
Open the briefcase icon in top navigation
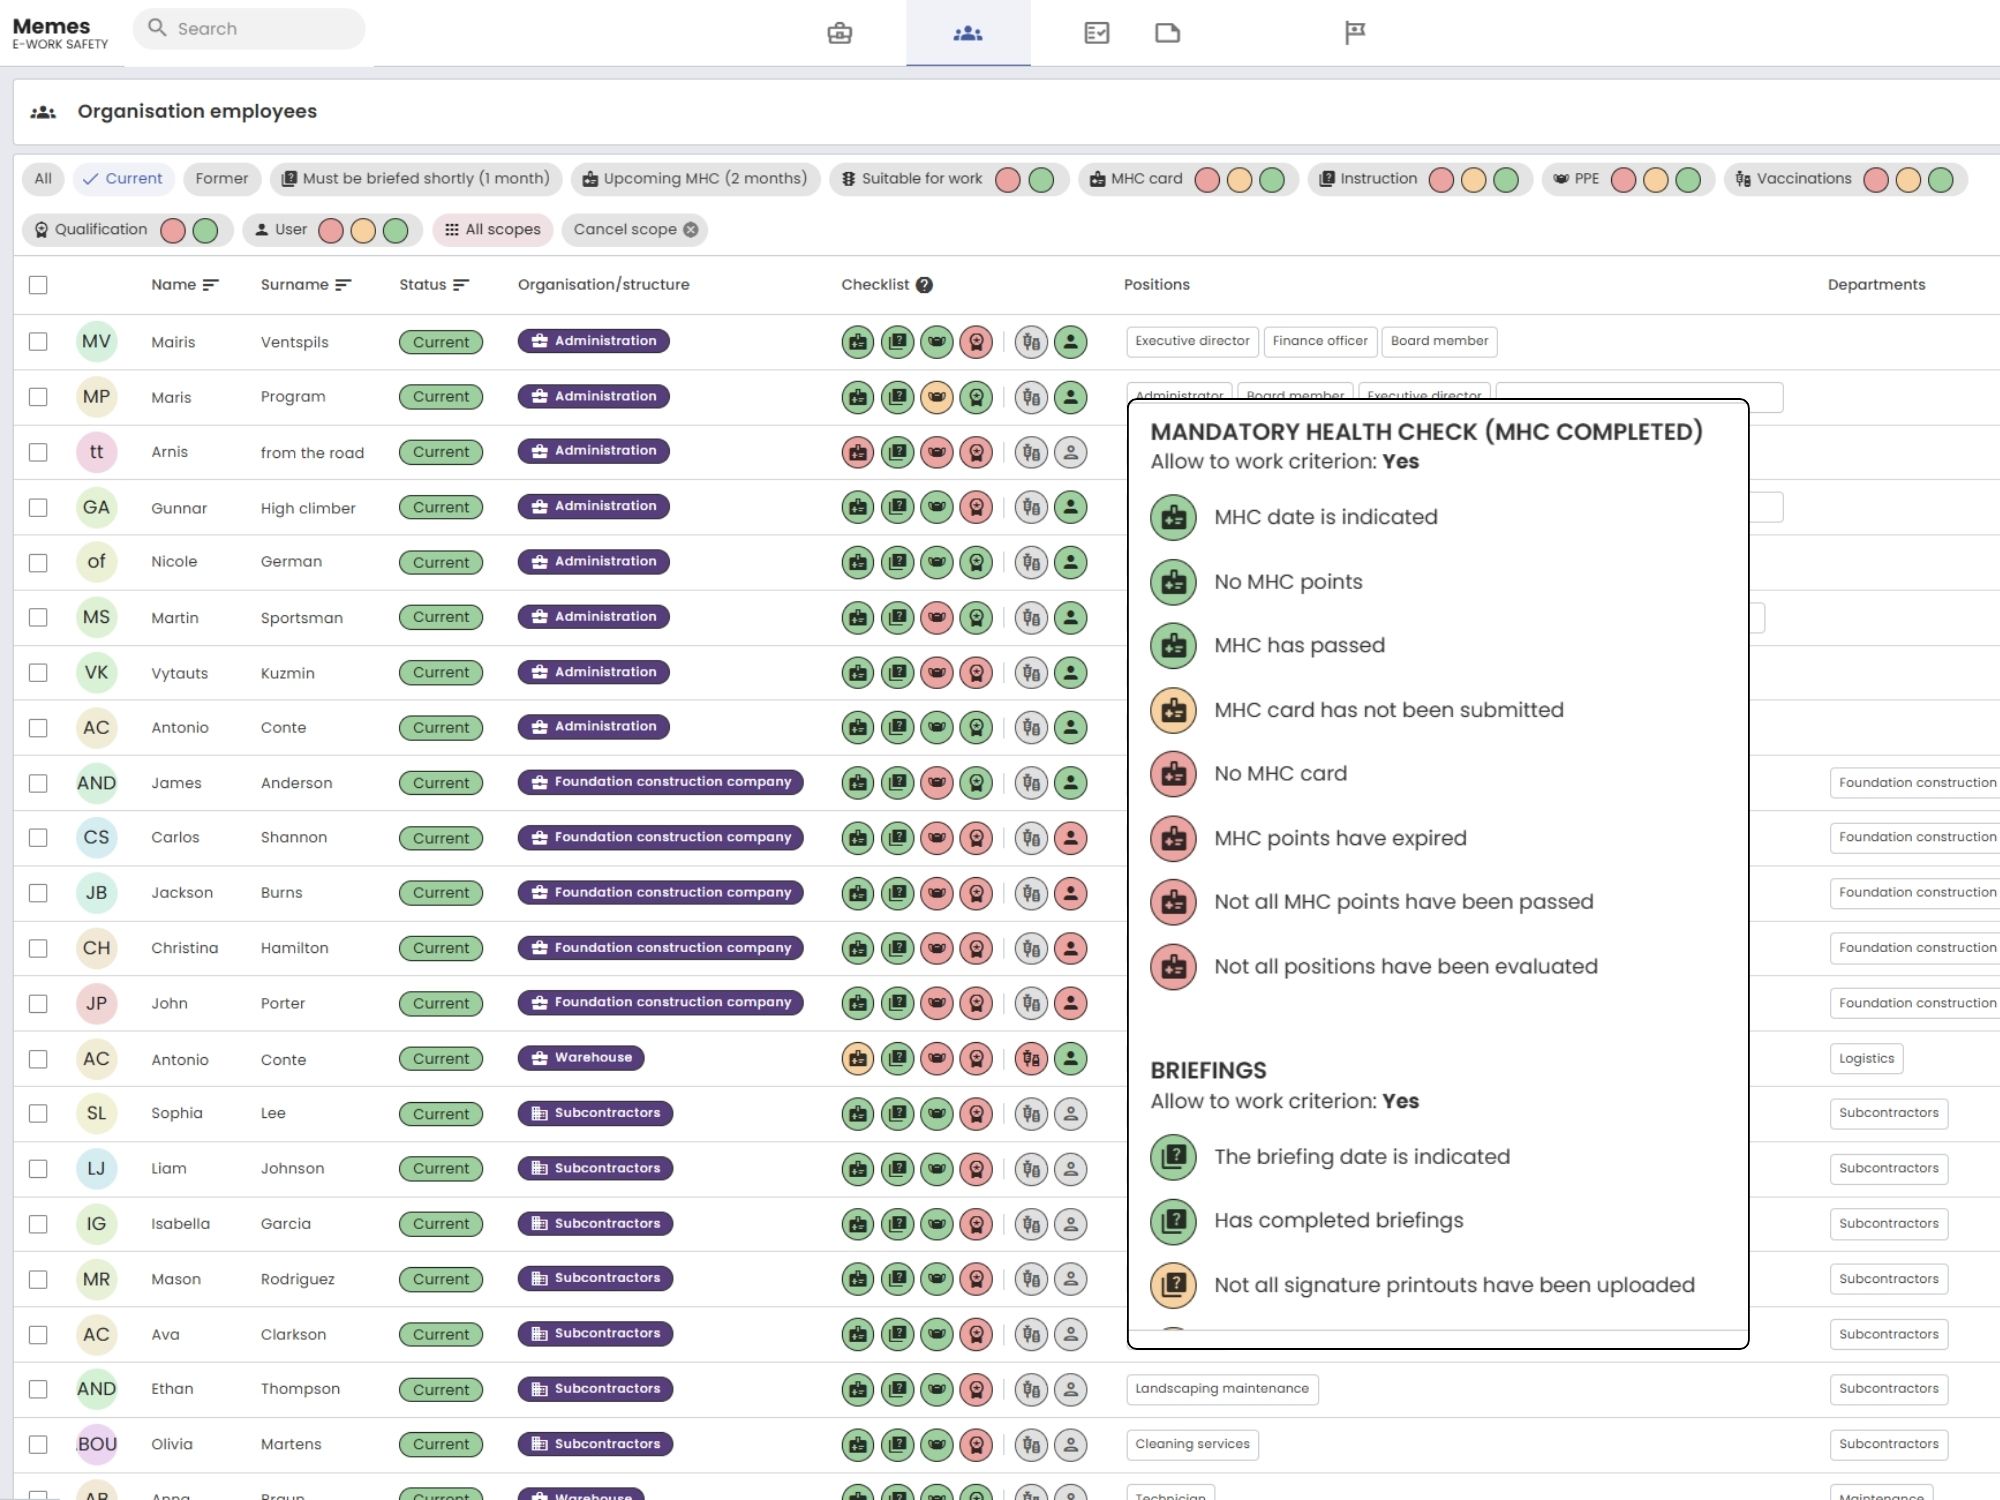click(x=840, y=33)
